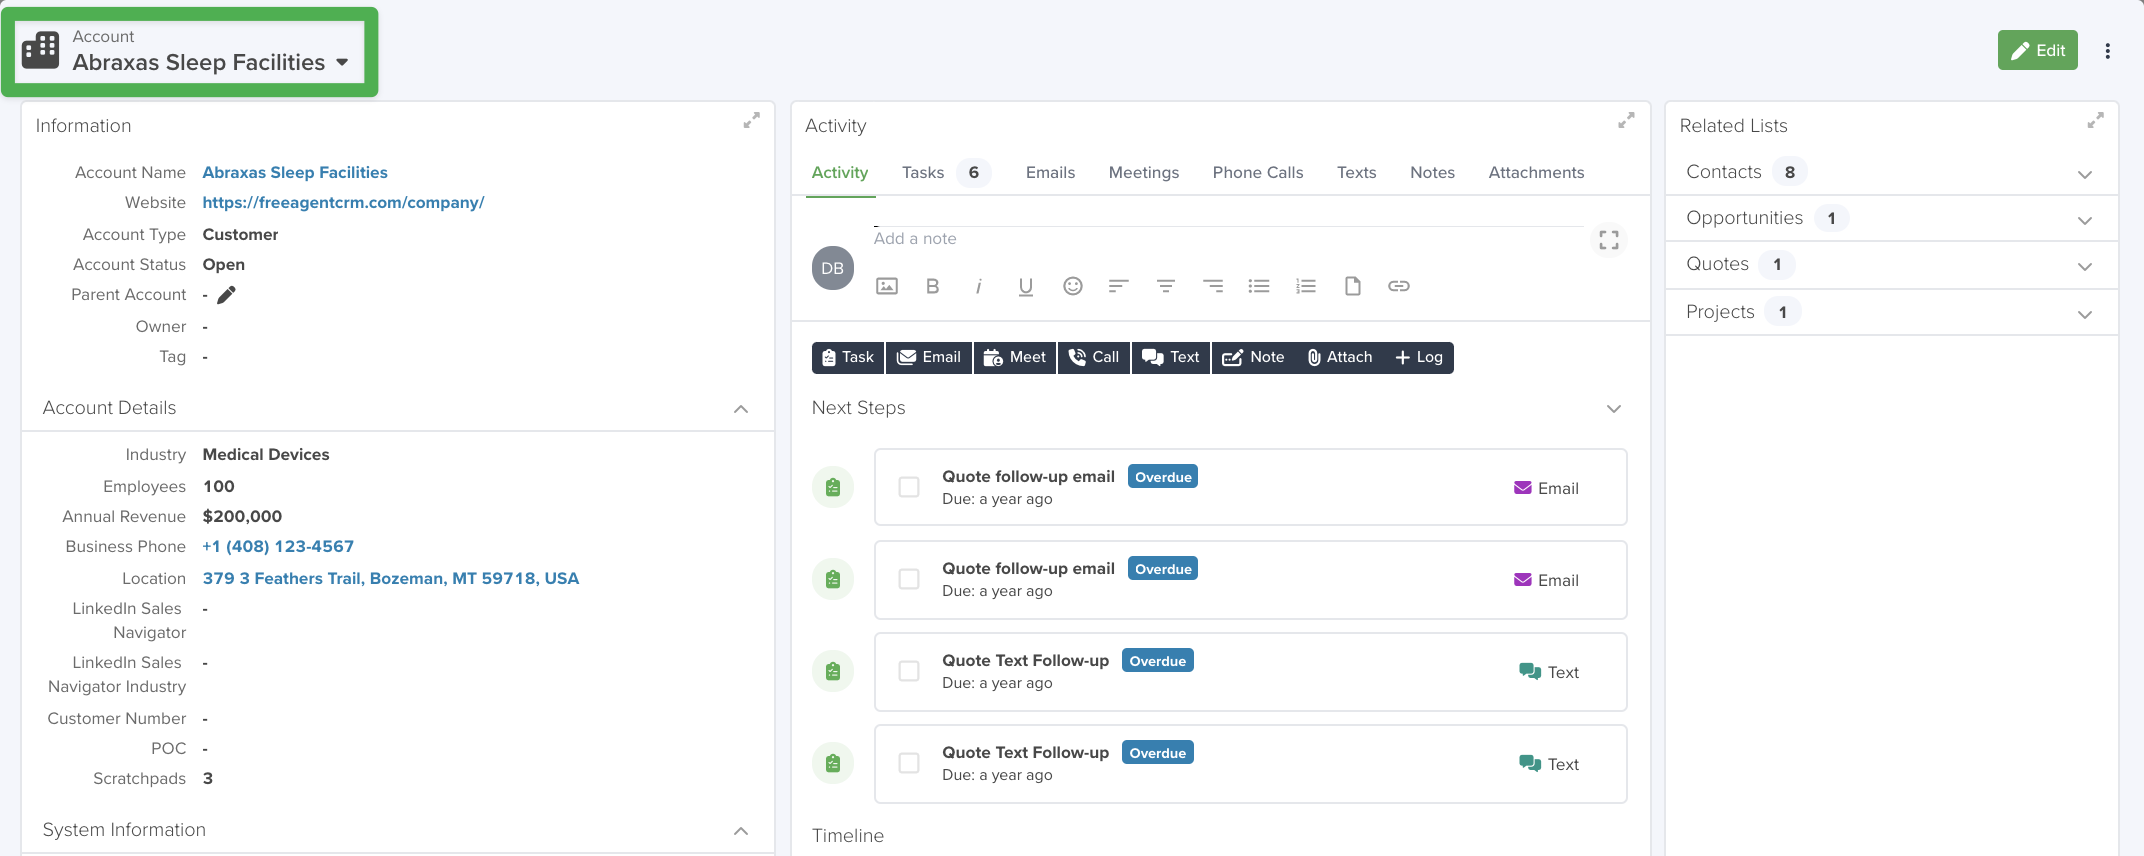
Task: Switch to the Phone Calls tab
Action: pos(1258,173)
